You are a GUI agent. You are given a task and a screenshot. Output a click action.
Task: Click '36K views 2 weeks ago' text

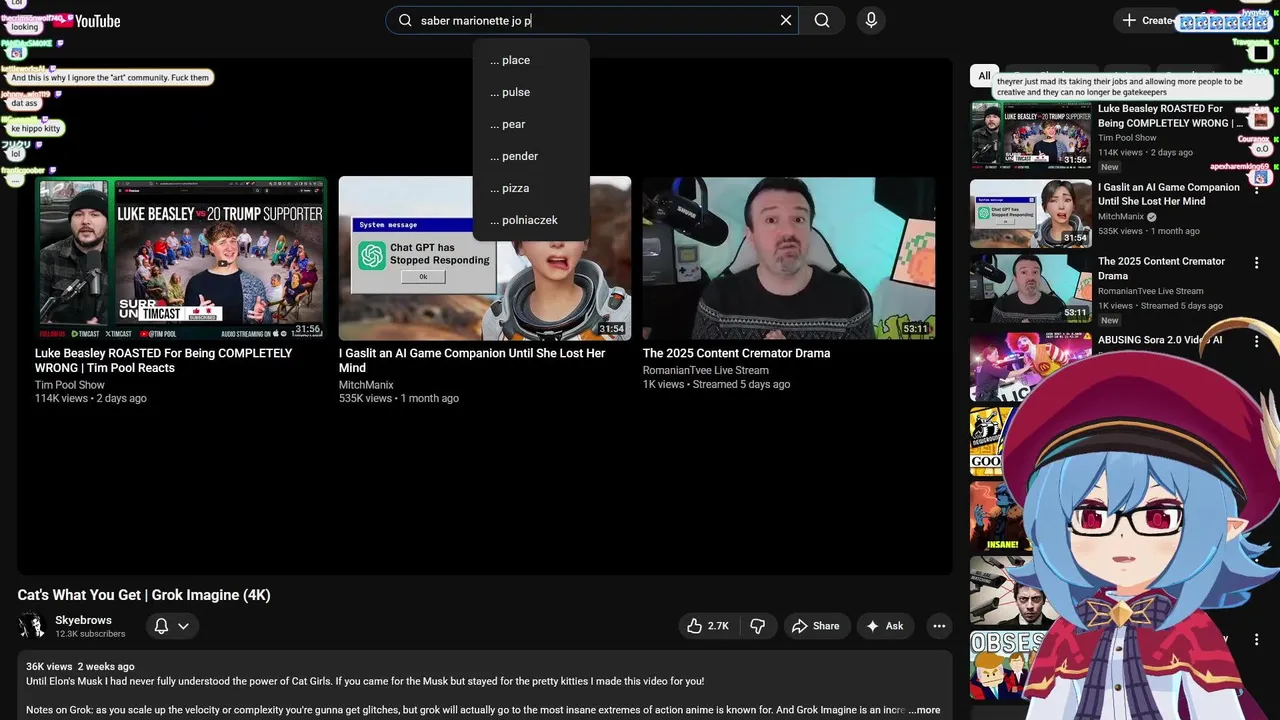80,666
